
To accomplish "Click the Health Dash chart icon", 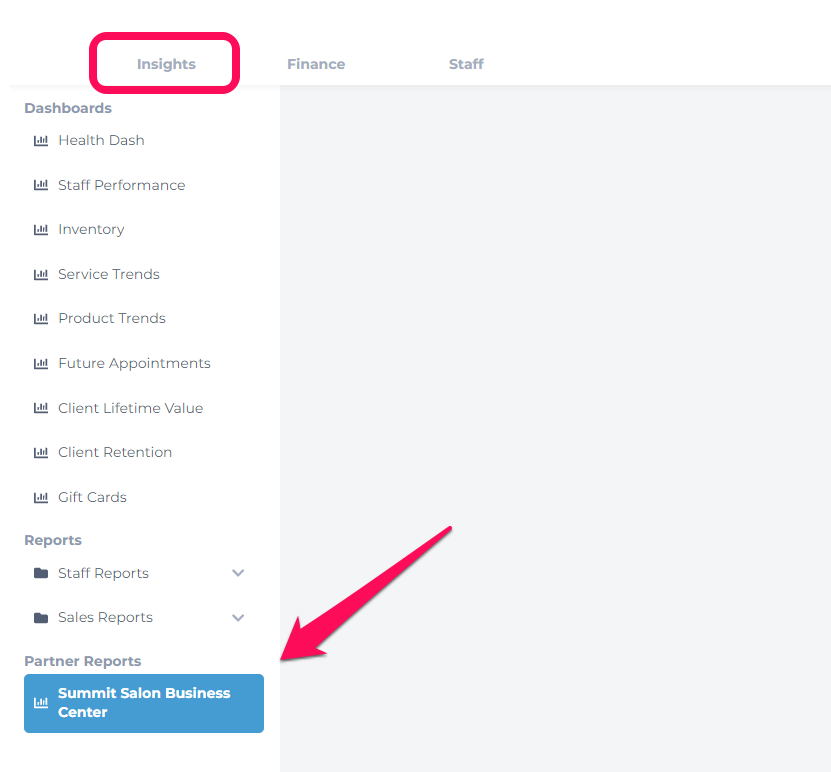I will tap(41, 140).
